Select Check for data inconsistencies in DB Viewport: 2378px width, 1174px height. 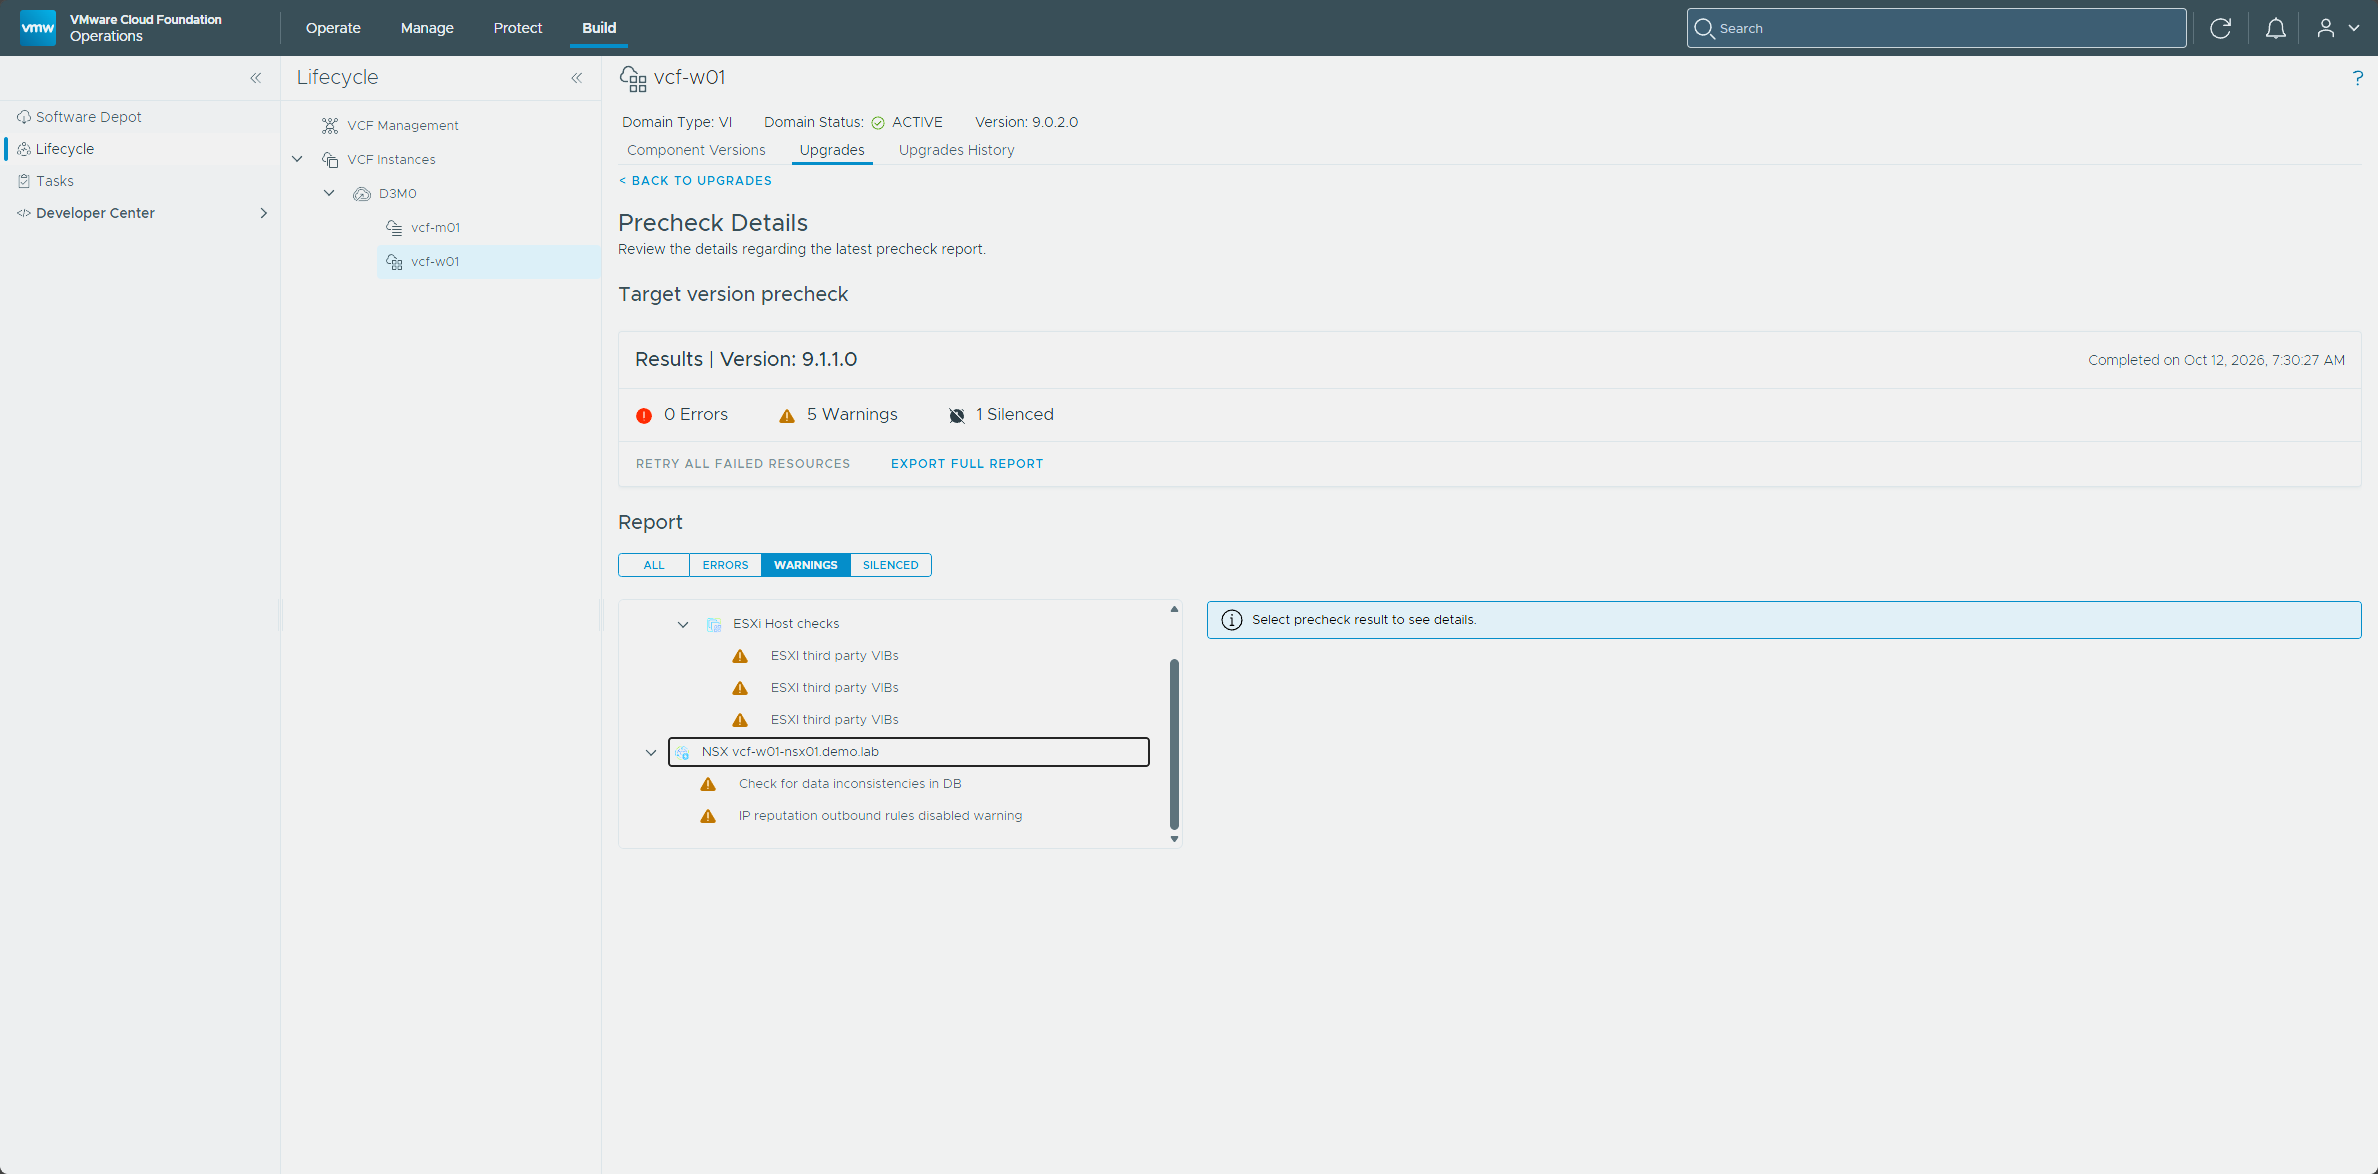(x=850, y=784)
